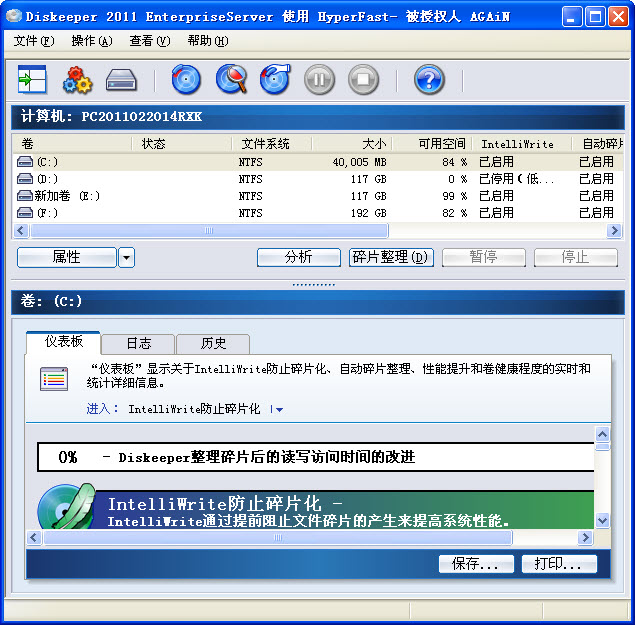Click the 停止 button
635x625 pixels.
(x=575, y=258)
